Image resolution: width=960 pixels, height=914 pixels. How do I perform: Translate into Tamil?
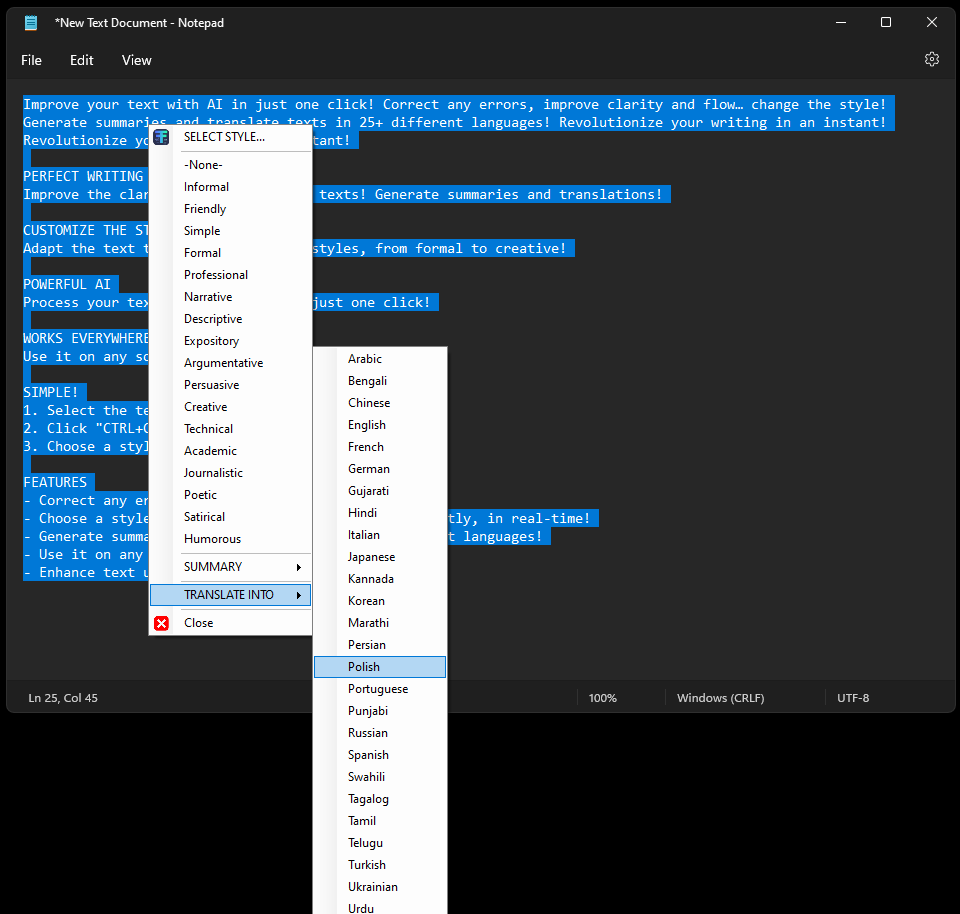click(380, 822)
